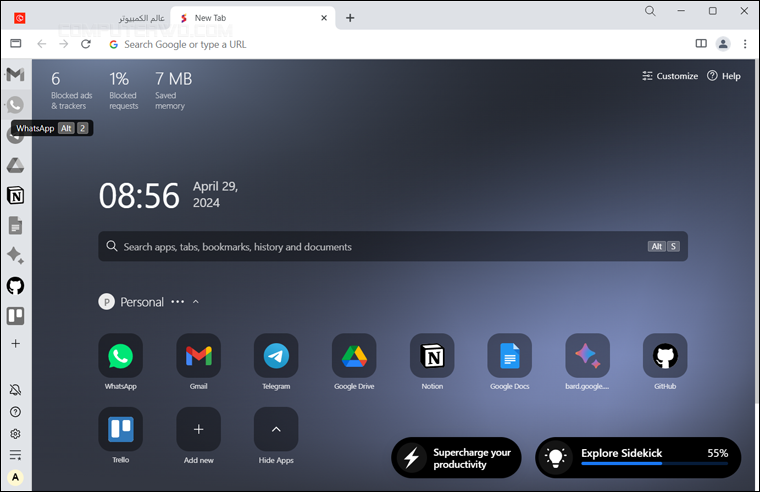
Task: Open Gmail from the left sidebar
Action: pos(16,74)
